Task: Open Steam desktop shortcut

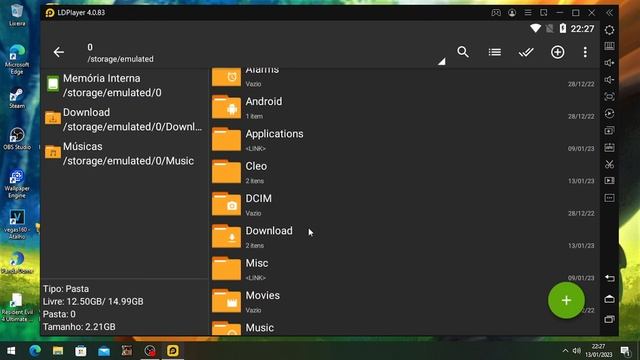Action: point(17,98)
